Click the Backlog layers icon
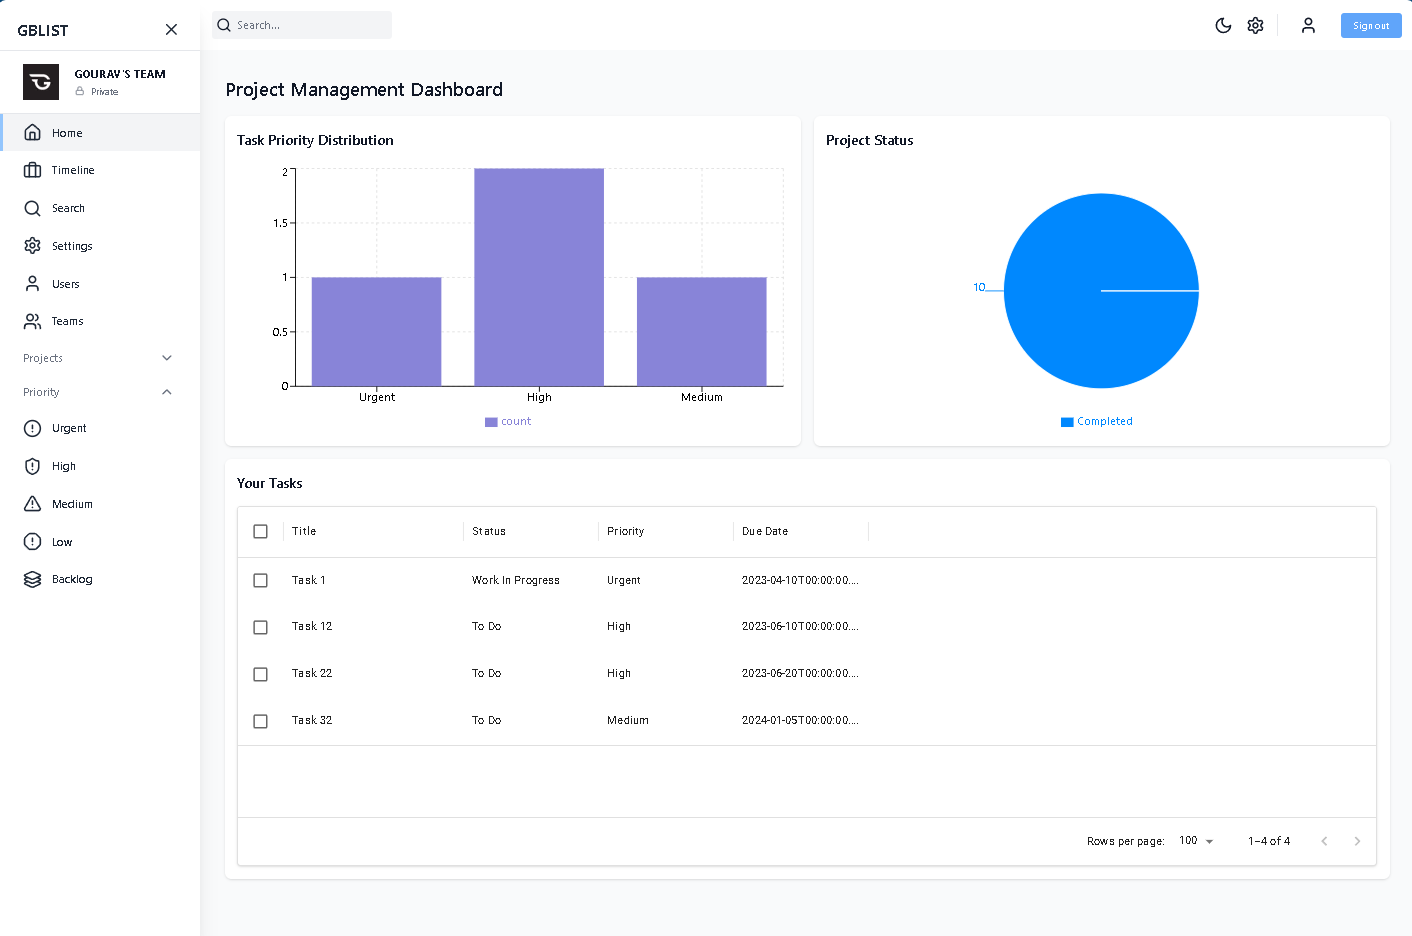1412x936 pixels. click(x=32, y=579)
